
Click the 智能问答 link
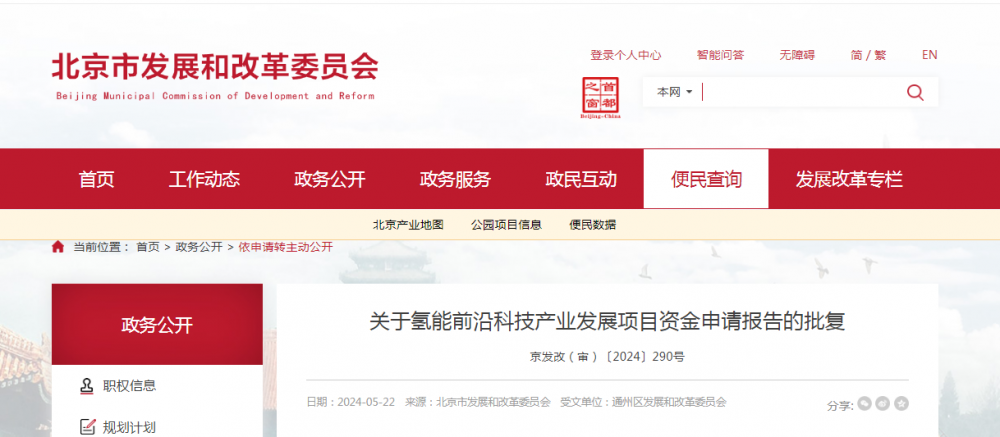pyautogui.click(x=720, y=55)
